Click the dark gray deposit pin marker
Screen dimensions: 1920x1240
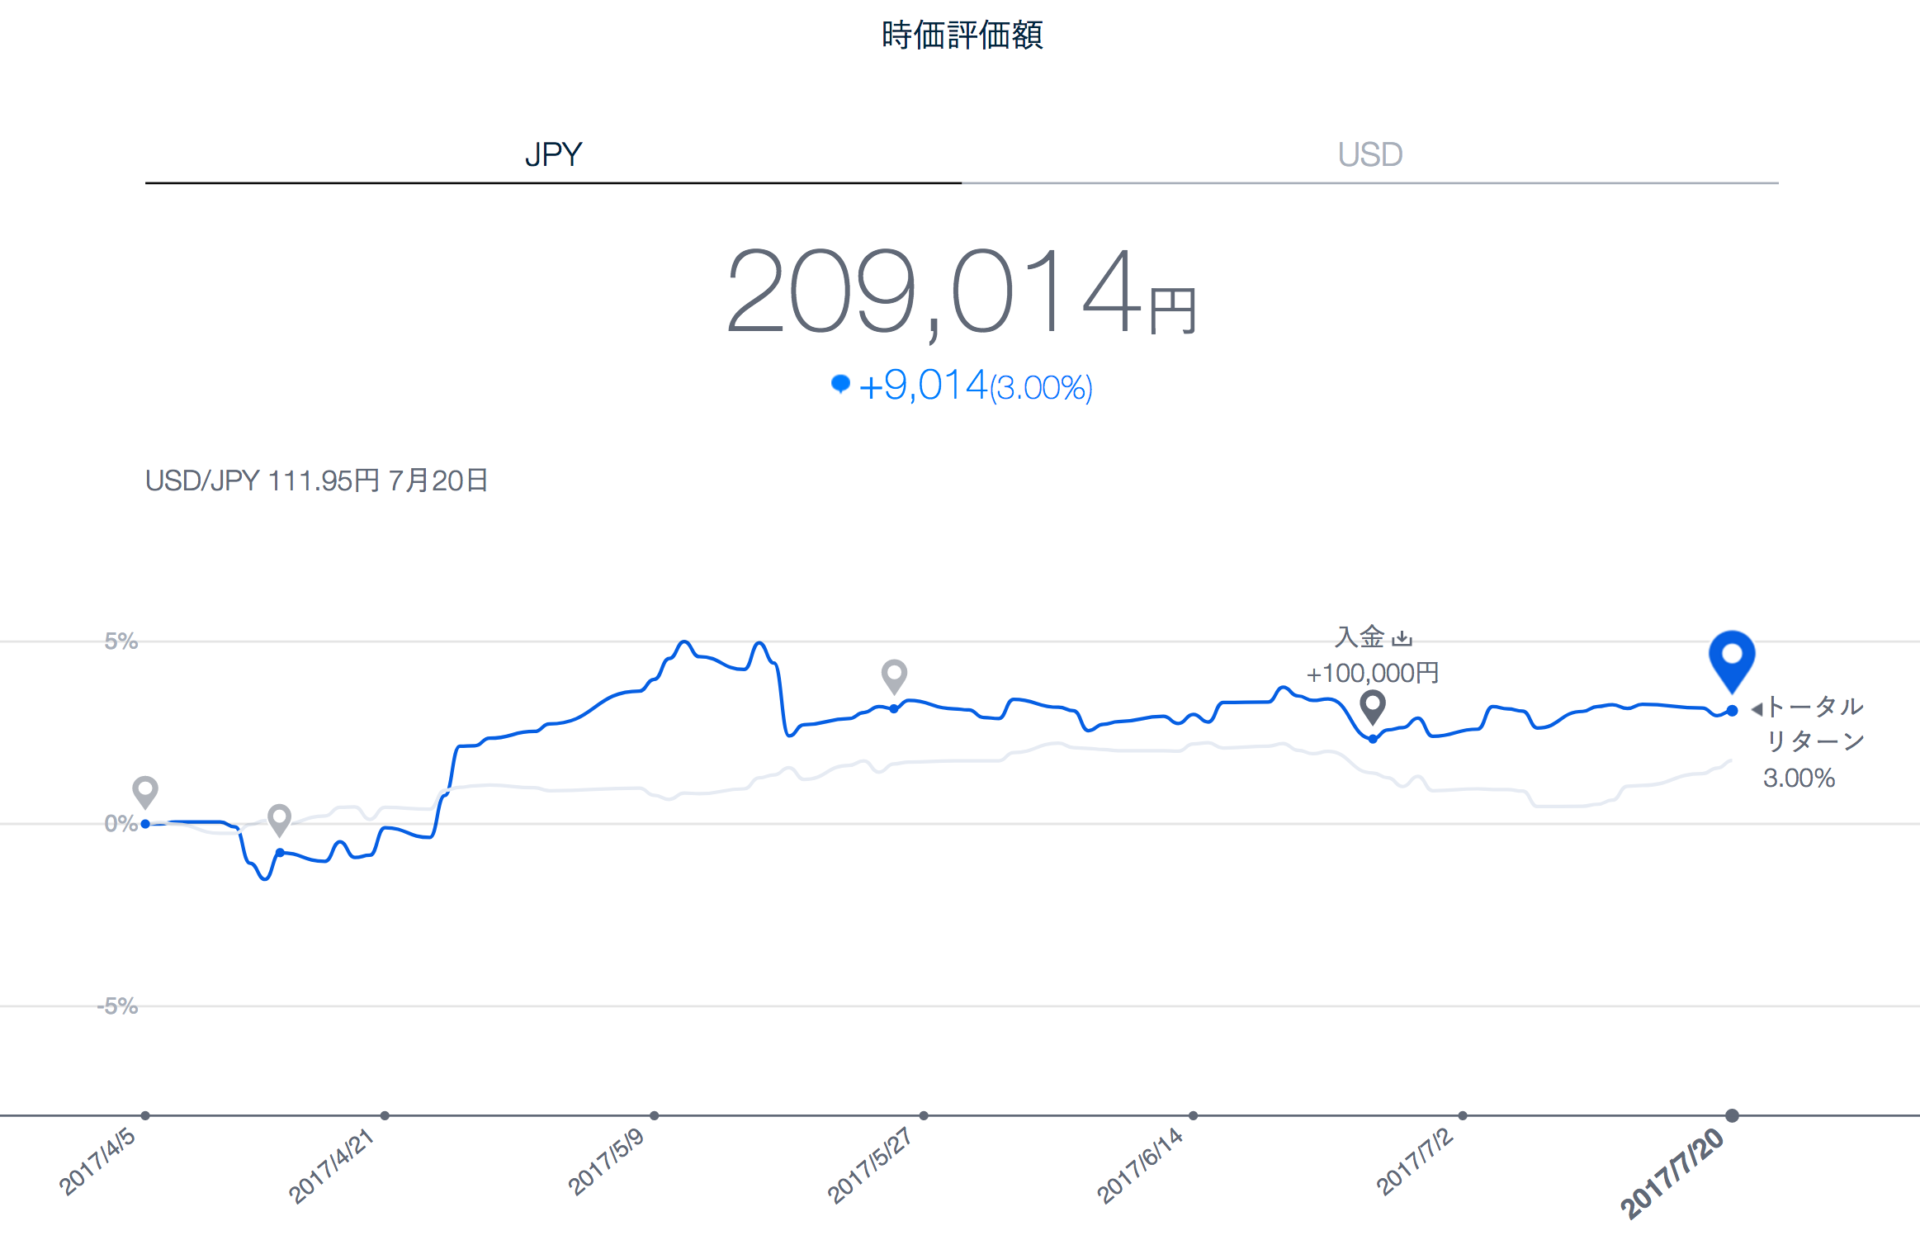(x=1373, y=705)
